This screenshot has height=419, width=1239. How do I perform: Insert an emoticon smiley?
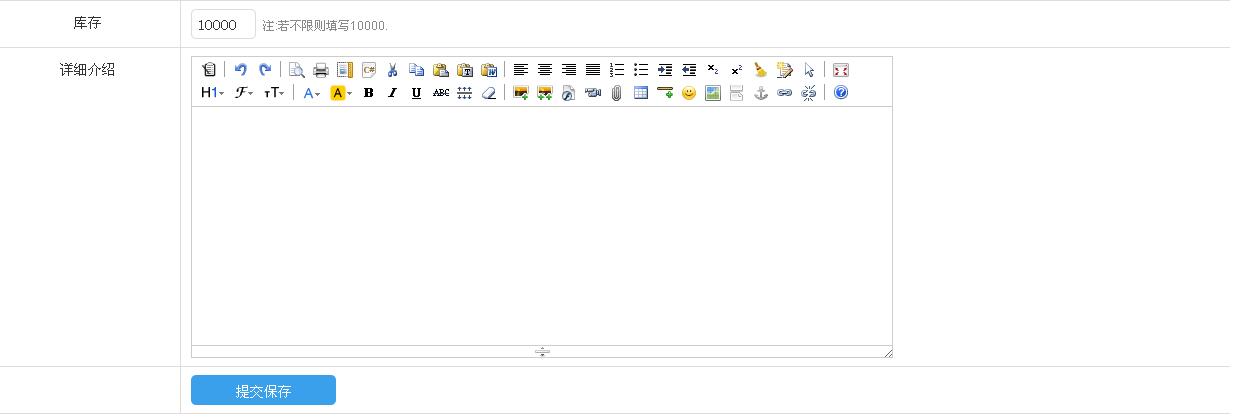point(689,93)
